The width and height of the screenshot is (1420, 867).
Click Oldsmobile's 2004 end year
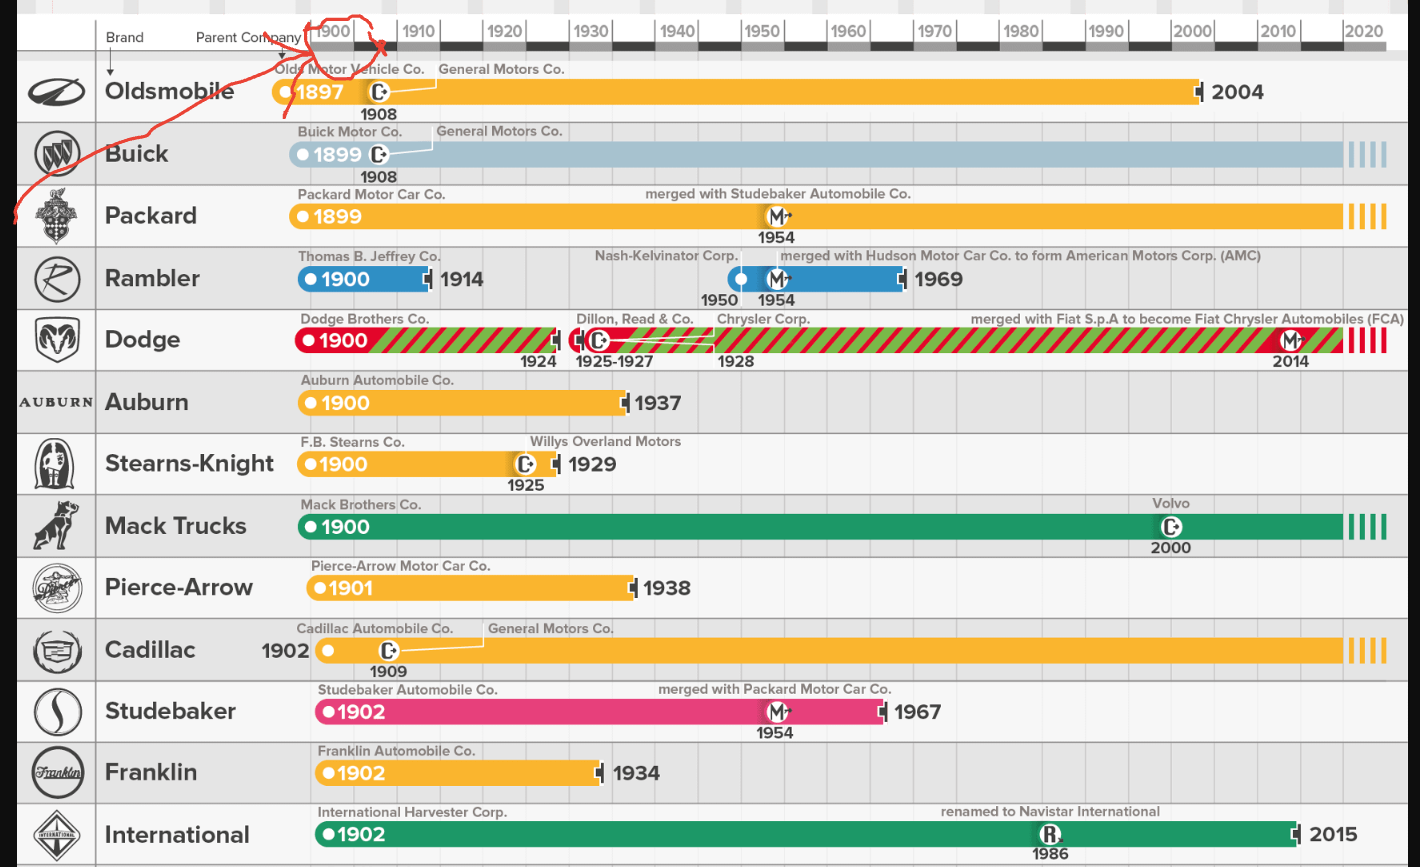point(1238,93)
